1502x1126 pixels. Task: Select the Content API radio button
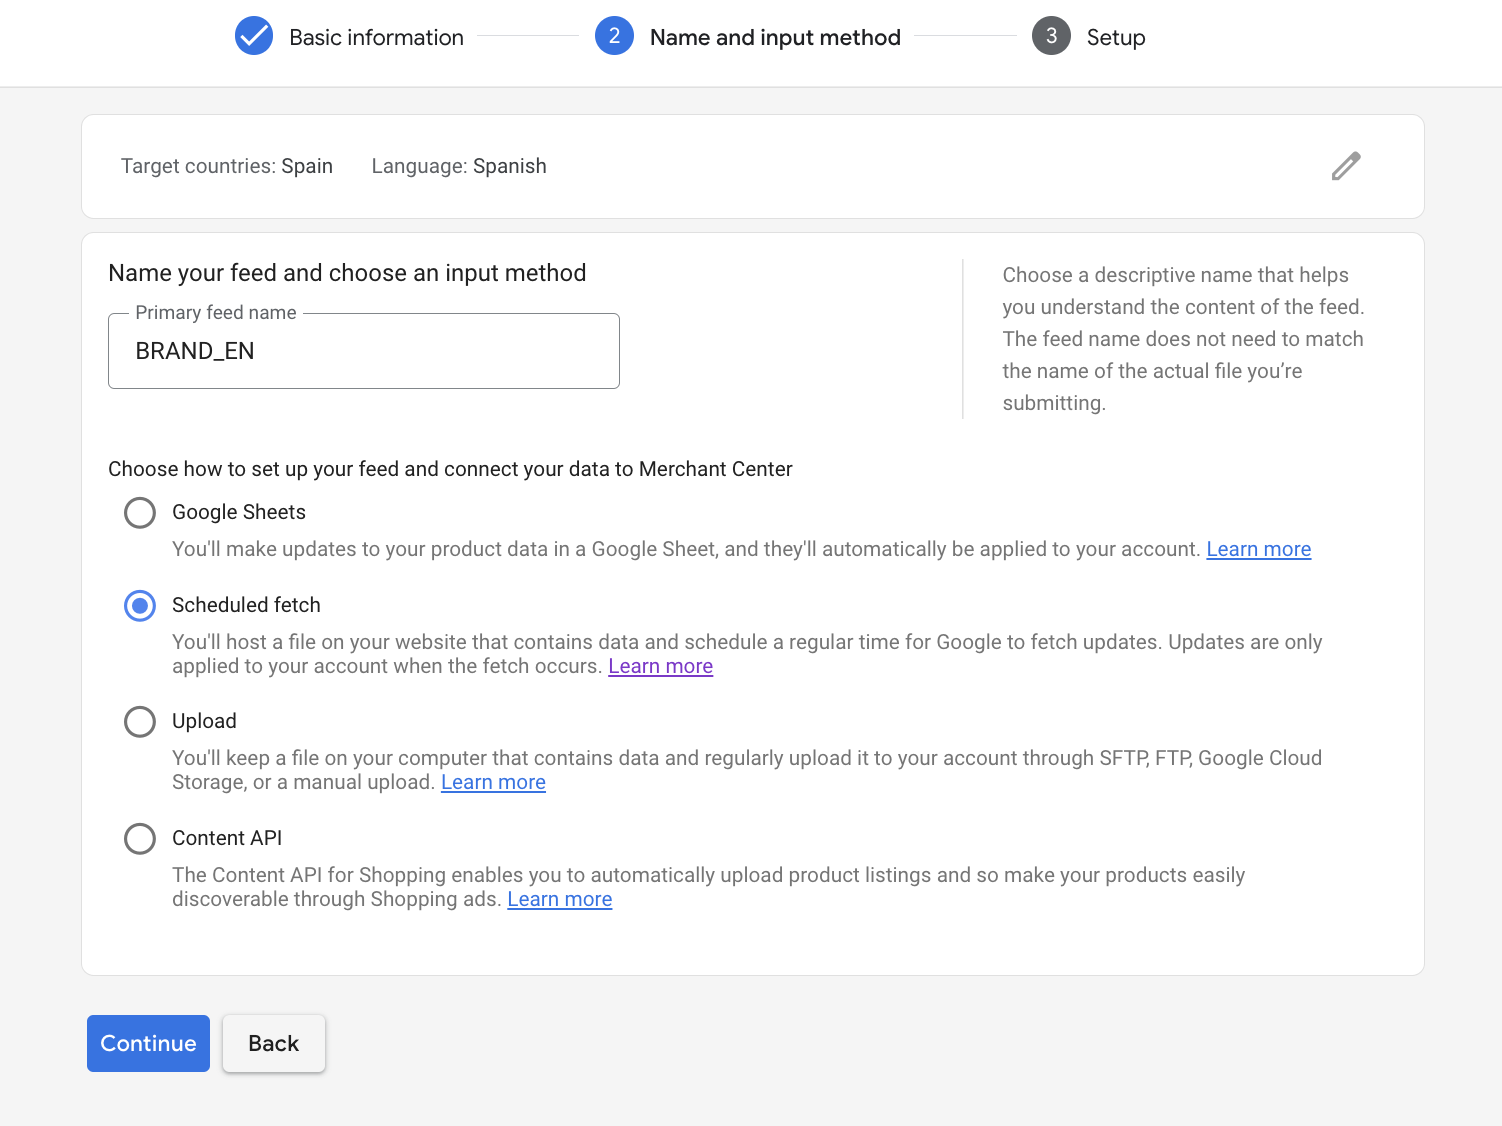tap(140, 839)
